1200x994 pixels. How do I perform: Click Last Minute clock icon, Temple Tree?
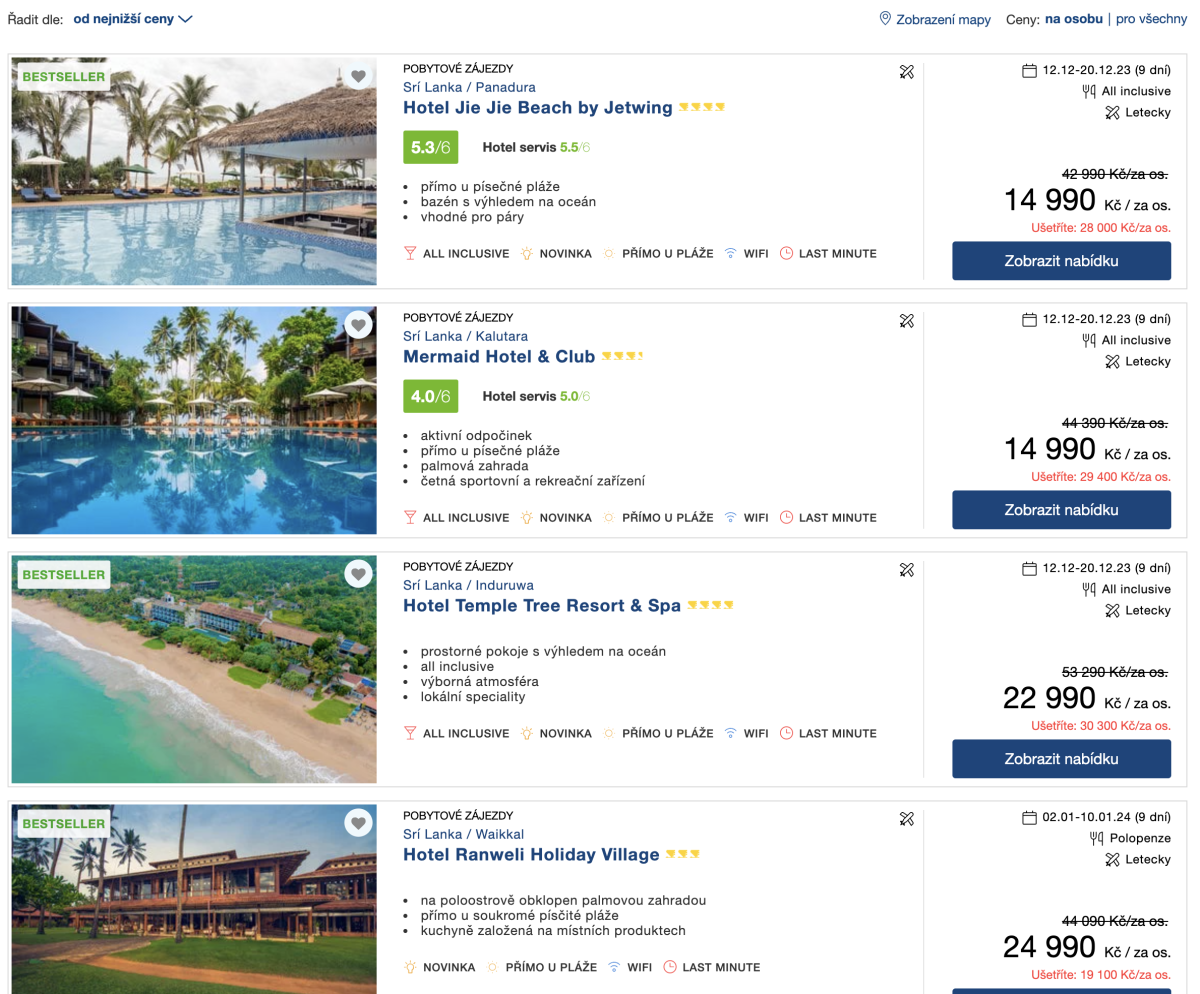[786, 733]
